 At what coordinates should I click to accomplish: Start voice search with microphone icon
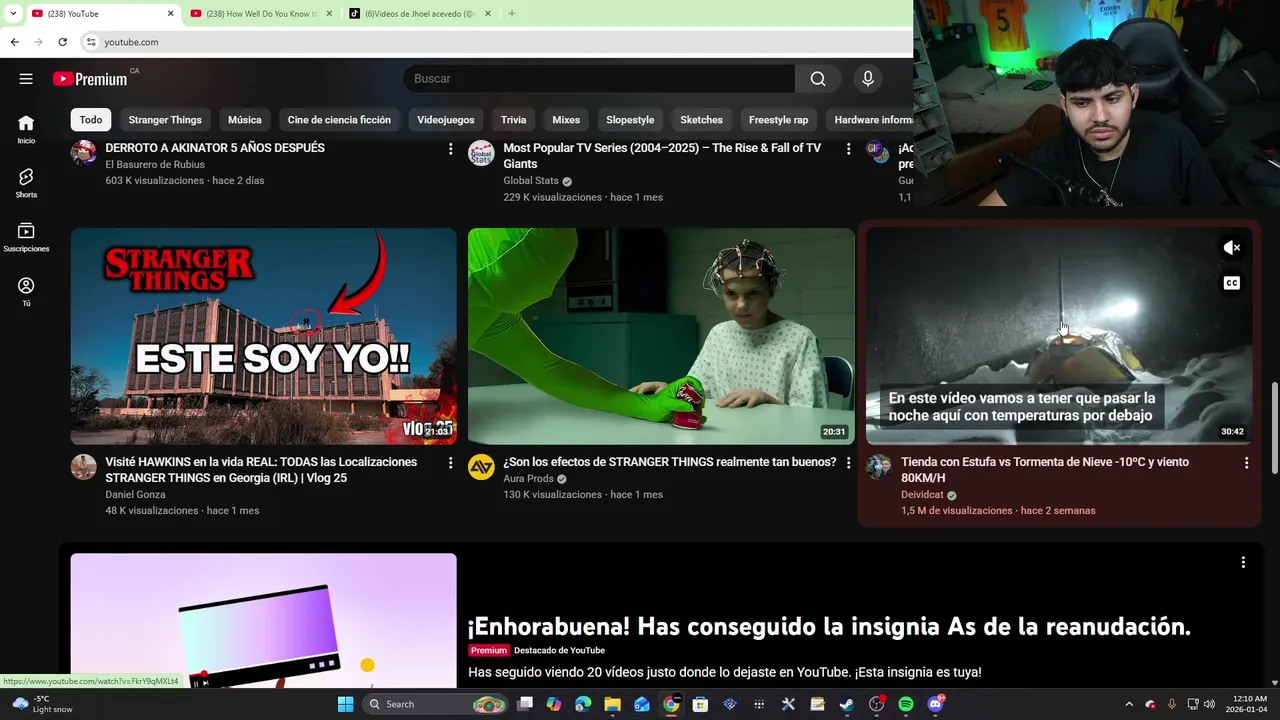click(867, 79)
